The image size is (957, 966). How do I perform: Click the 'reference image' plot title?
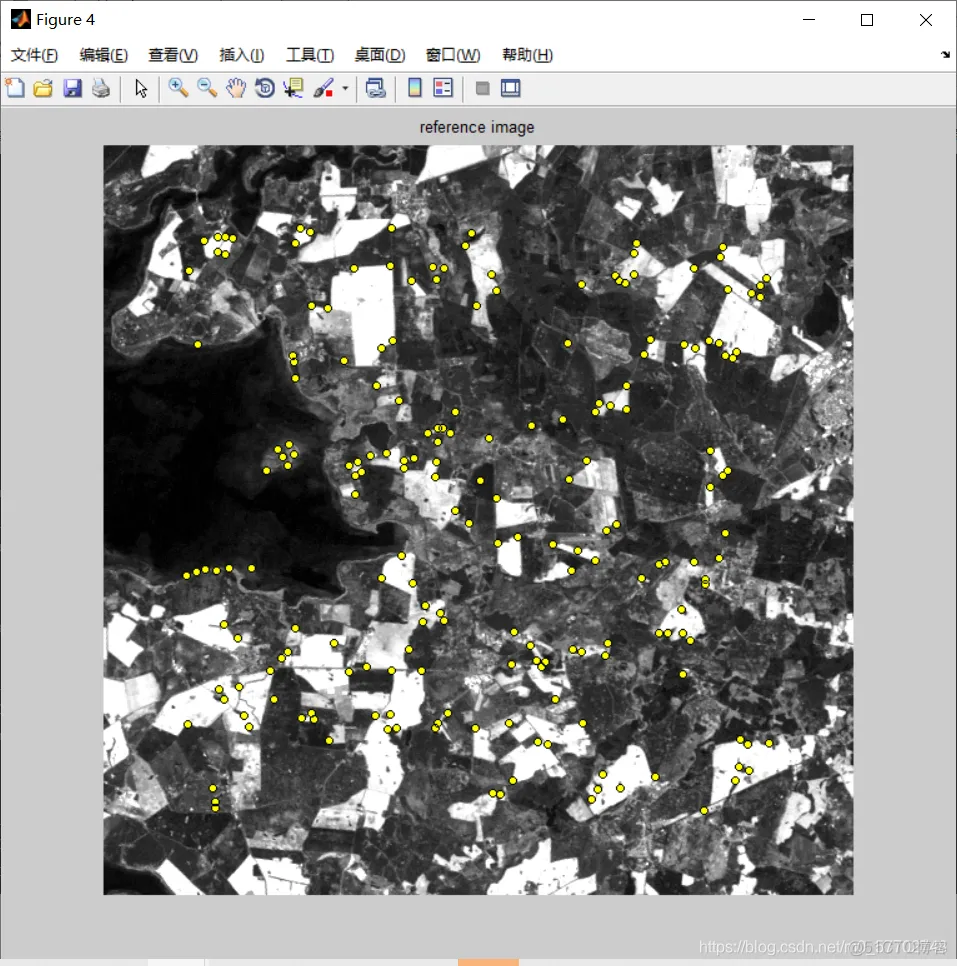pyautogui.click(x=477, y=128)
